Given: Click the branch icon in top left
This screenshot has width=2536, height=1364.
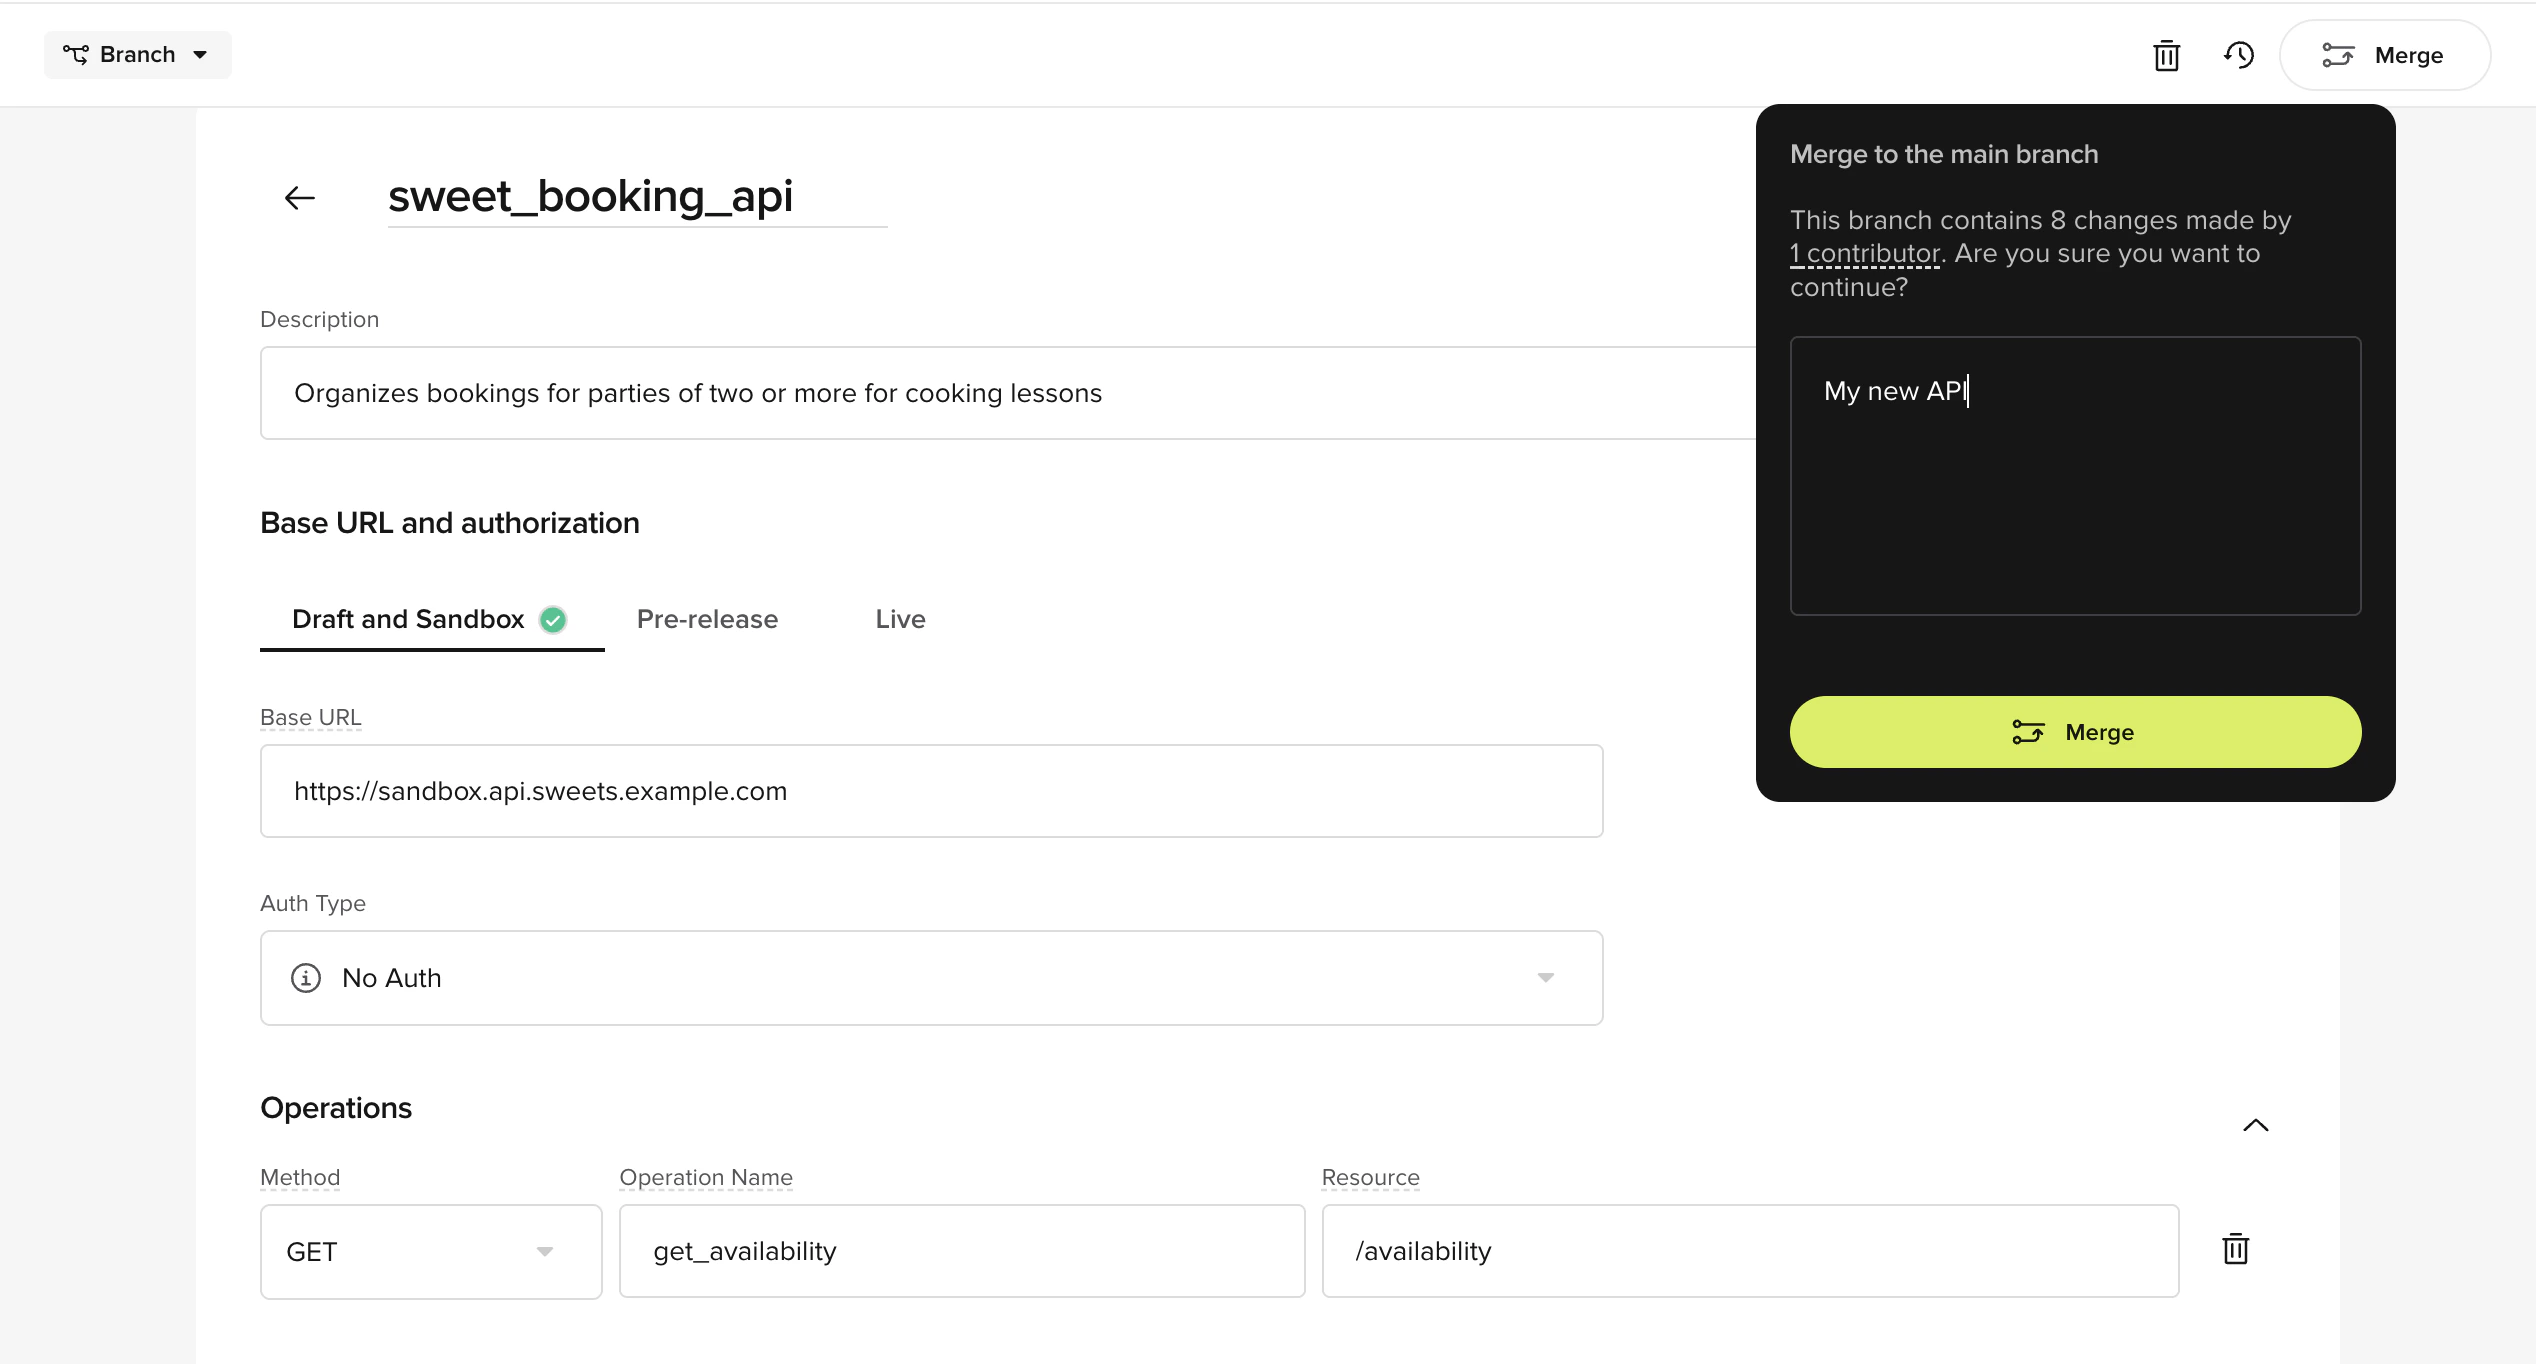Looking at the screenshot, I should (x=76, y=54).
